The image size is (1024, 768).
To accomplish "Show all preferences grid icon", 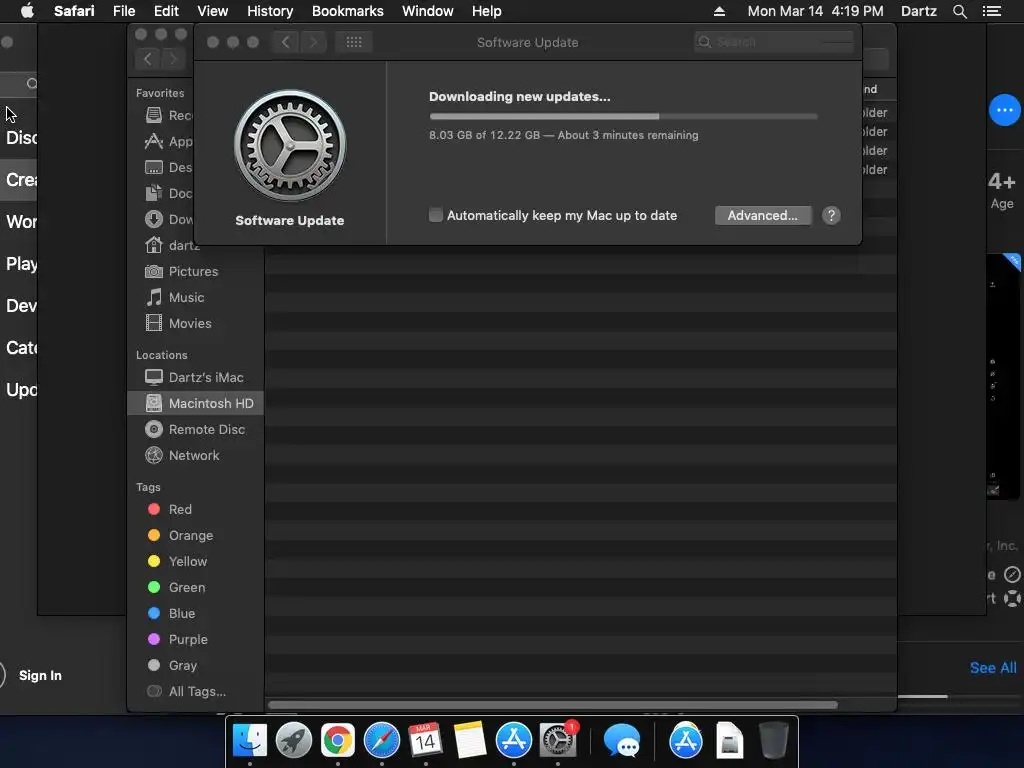I will pyautogui.click(x=354, y=42).
